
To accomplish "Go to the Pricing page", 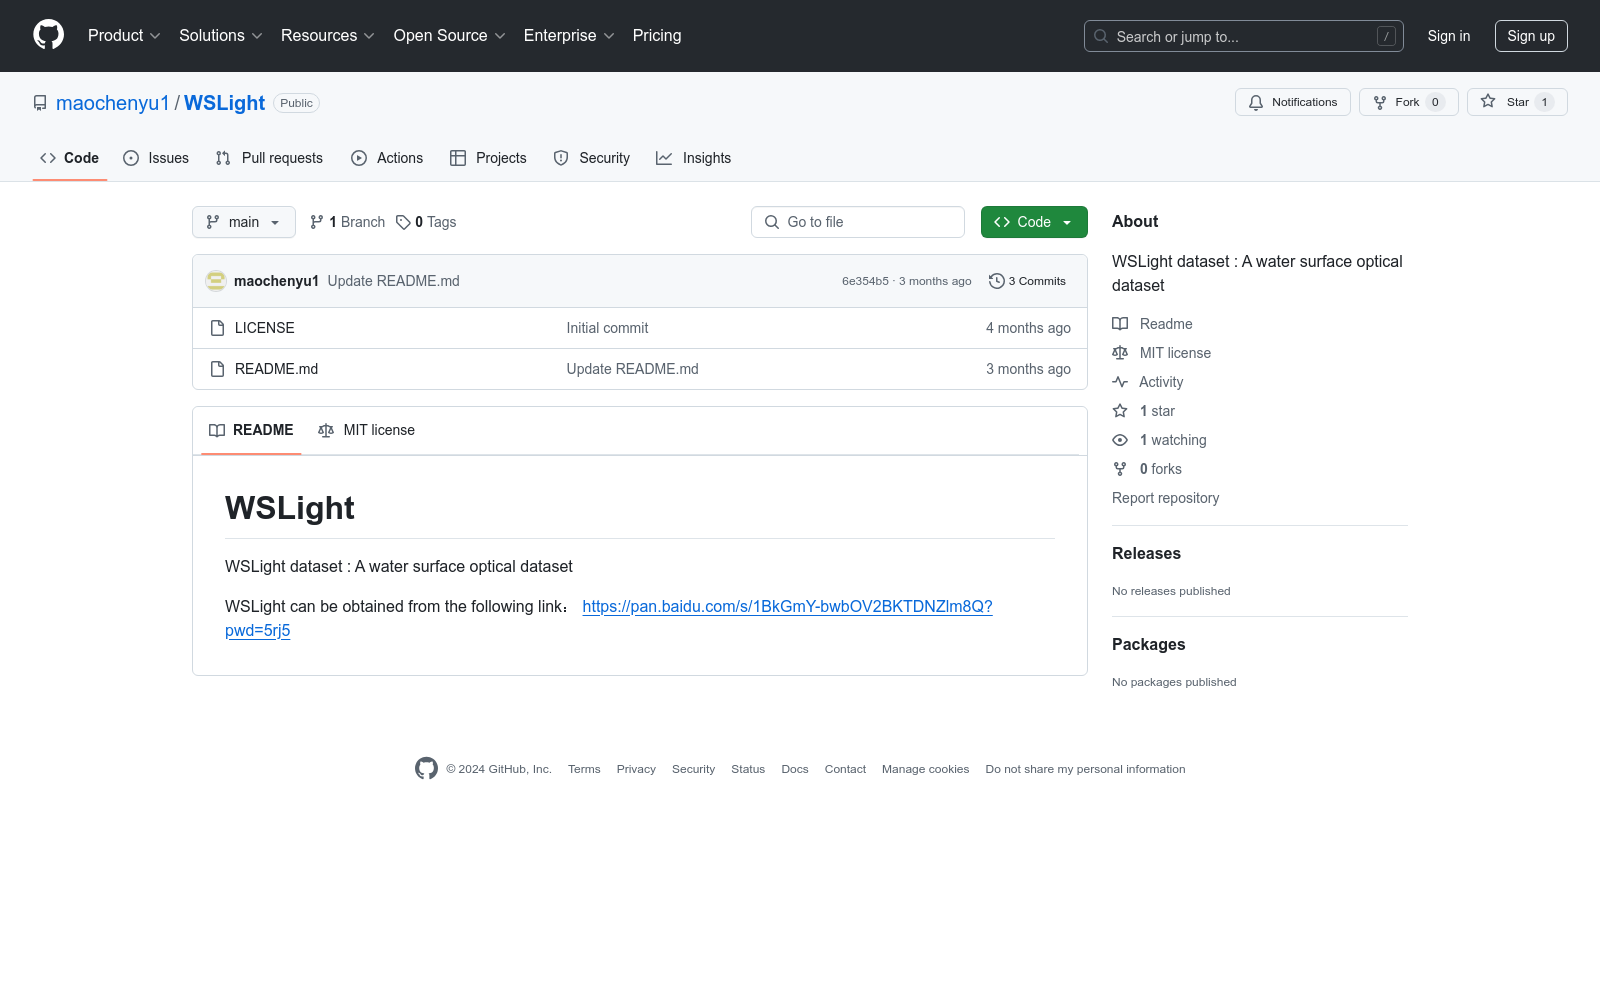I will [x=657, y=35].
